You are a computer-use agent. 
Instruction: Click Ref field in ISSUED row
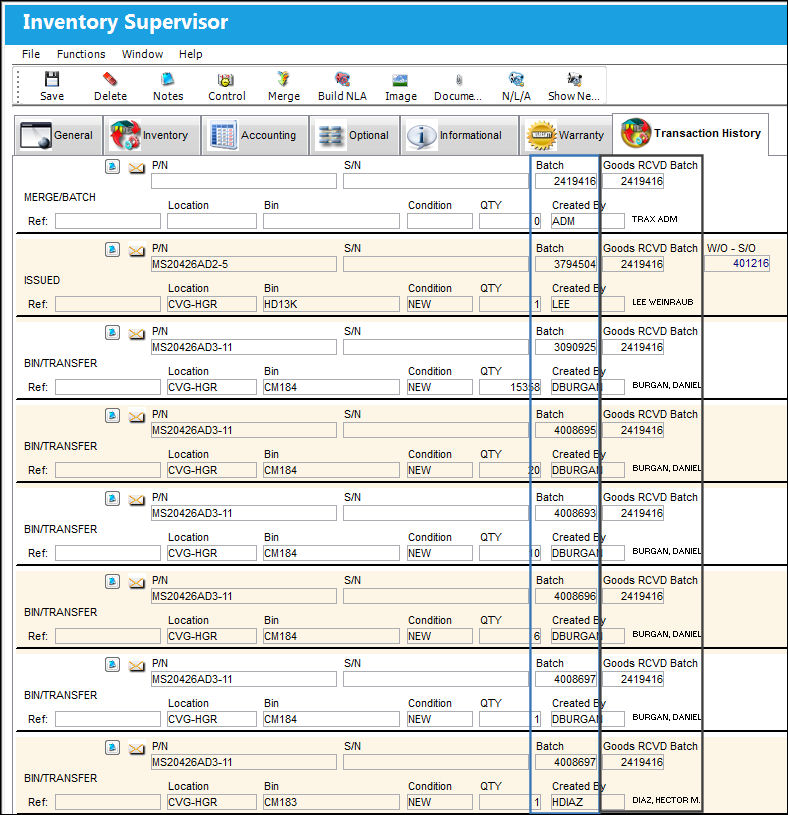[108, 304]
